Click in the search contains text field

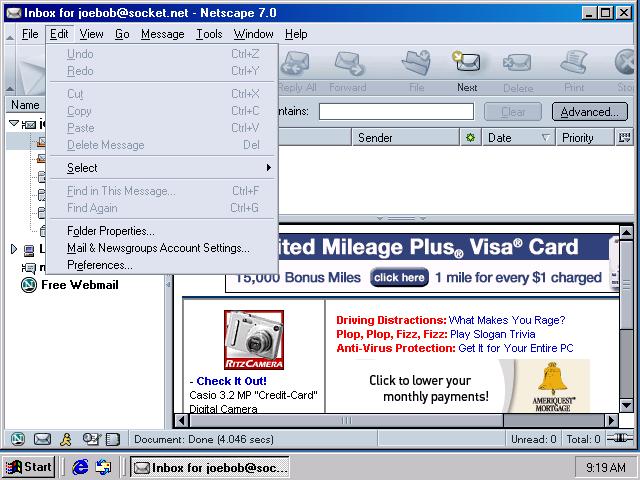tap(396, 111)
